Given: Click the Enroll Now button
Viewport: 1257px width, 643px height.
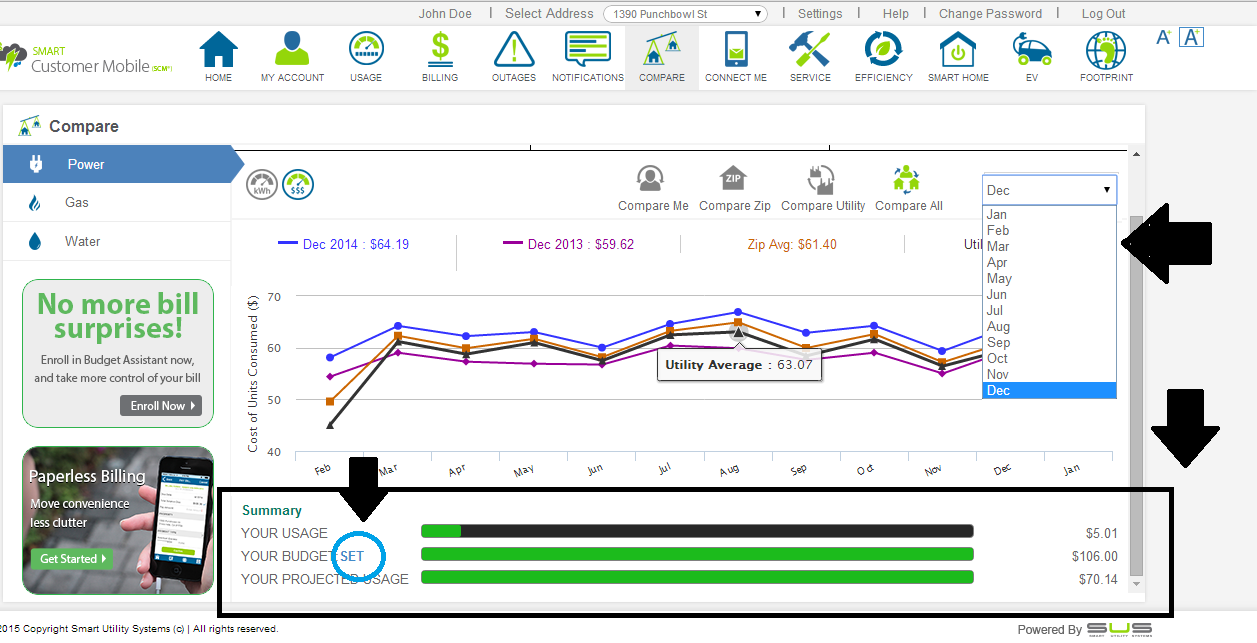Looking at the screenshot, I should (160, 406).
